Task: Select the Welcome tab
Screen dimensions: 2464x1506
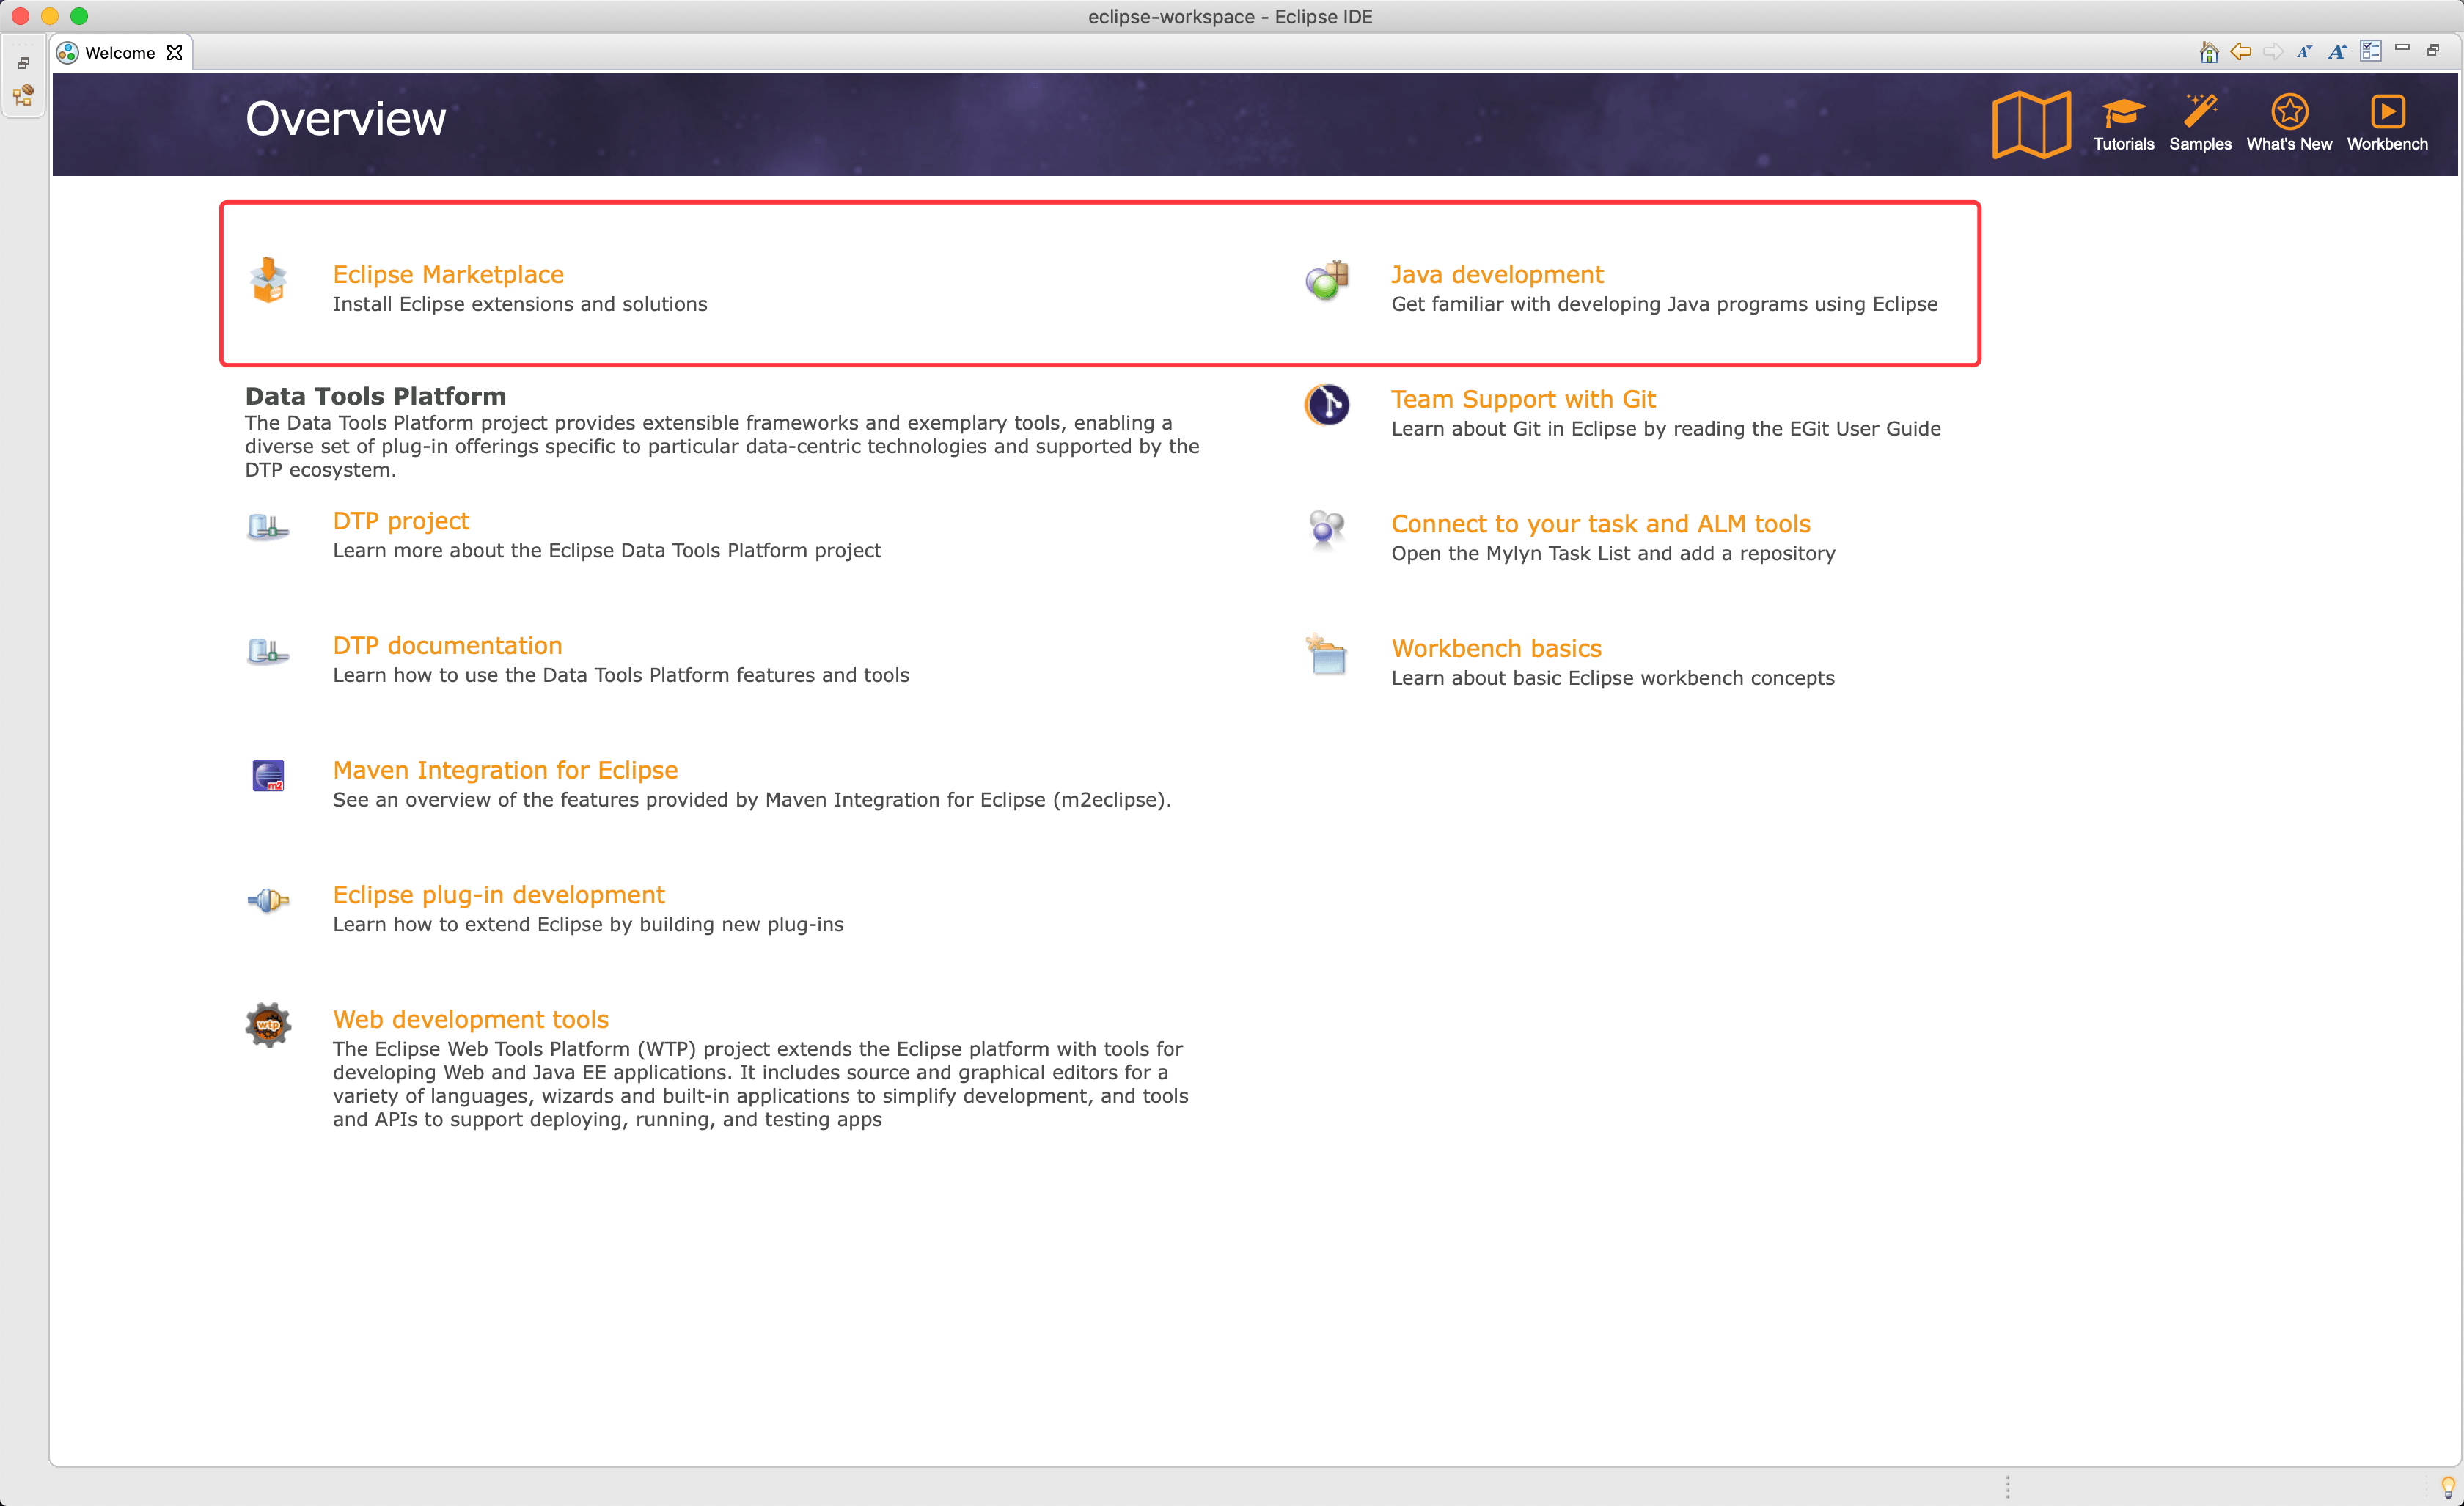Action: (120, 53)
